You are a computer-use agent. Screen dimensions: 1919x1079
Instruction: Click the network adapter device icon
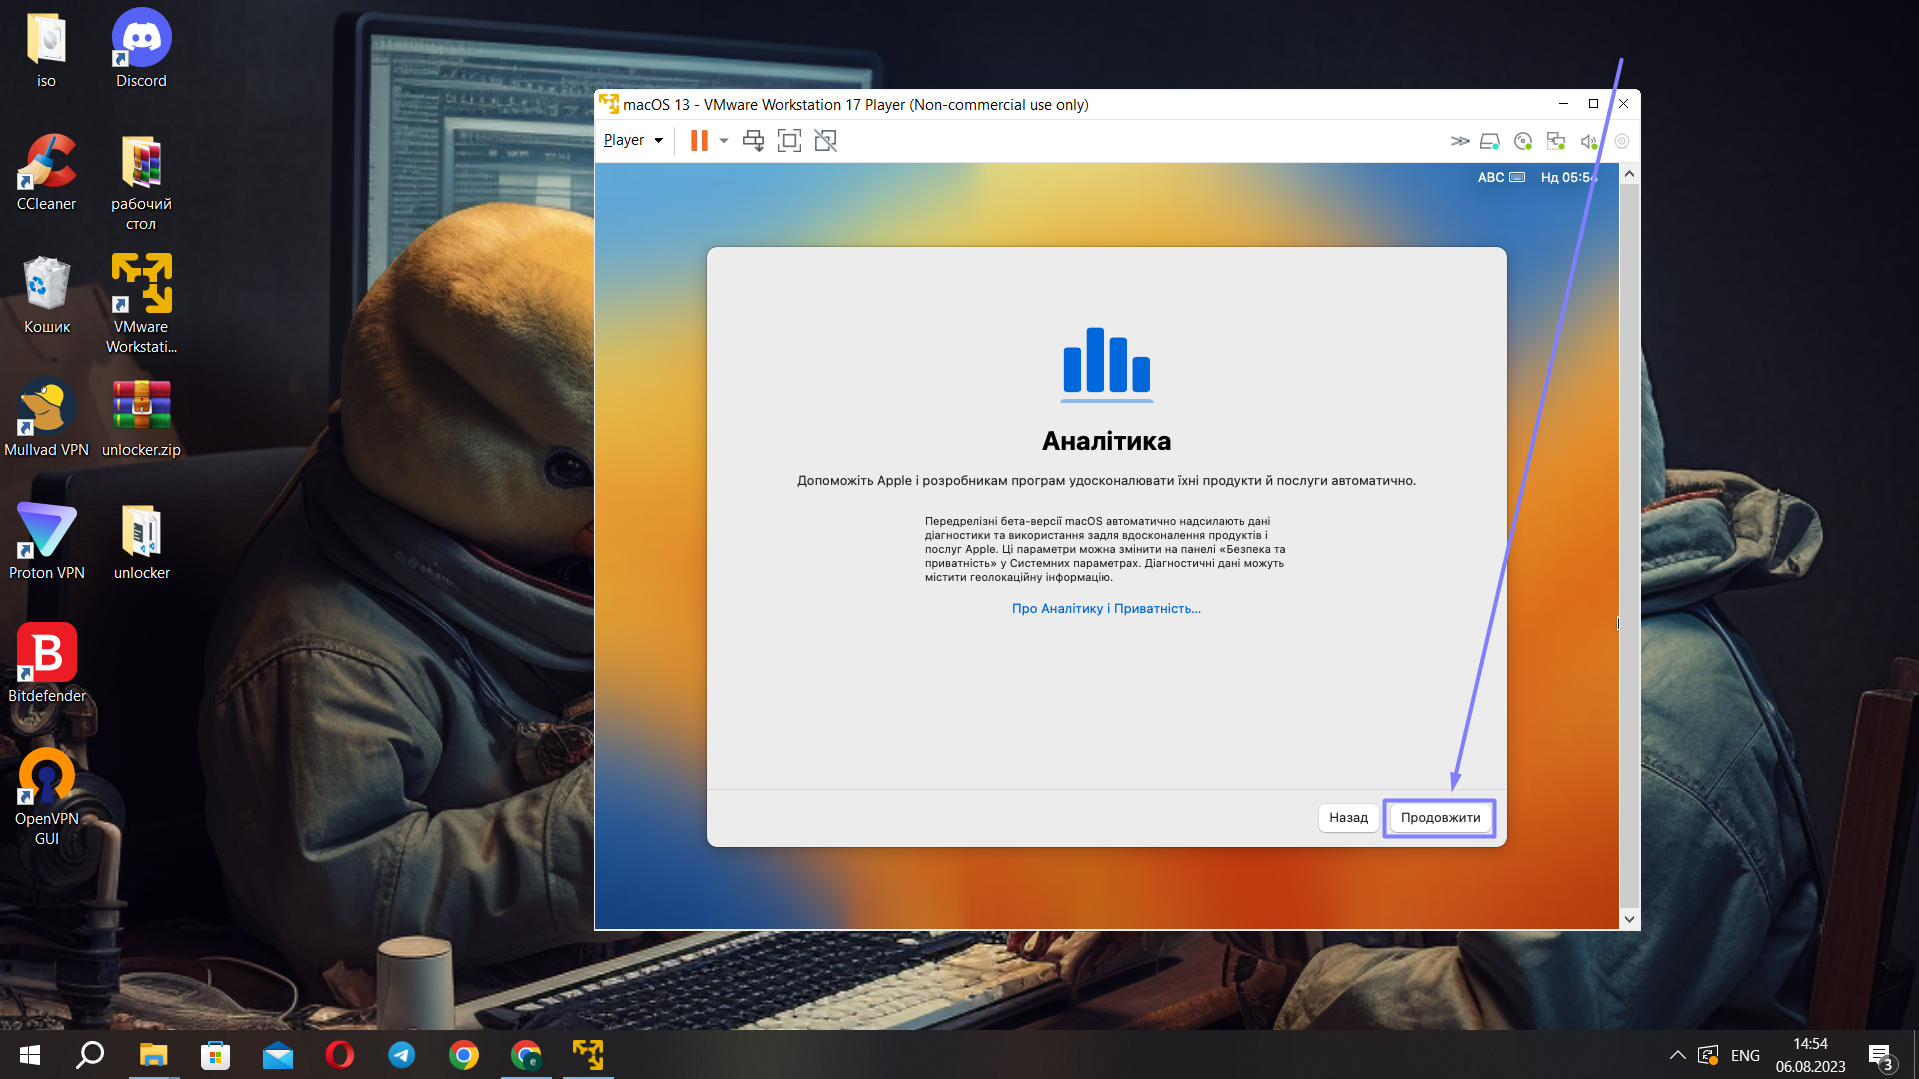point(1556,141)
